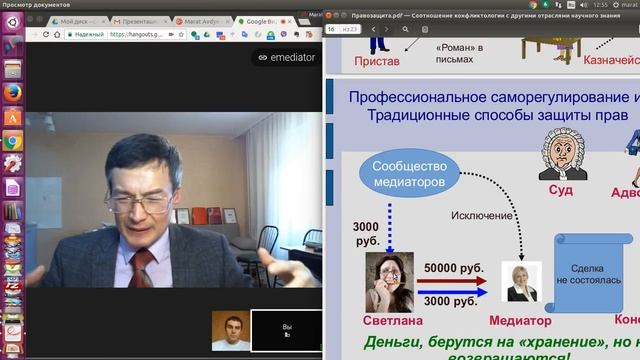This screenshot has width=640, height=360.
Task: Click the green lock extension icon
Action: click(271, 36)
